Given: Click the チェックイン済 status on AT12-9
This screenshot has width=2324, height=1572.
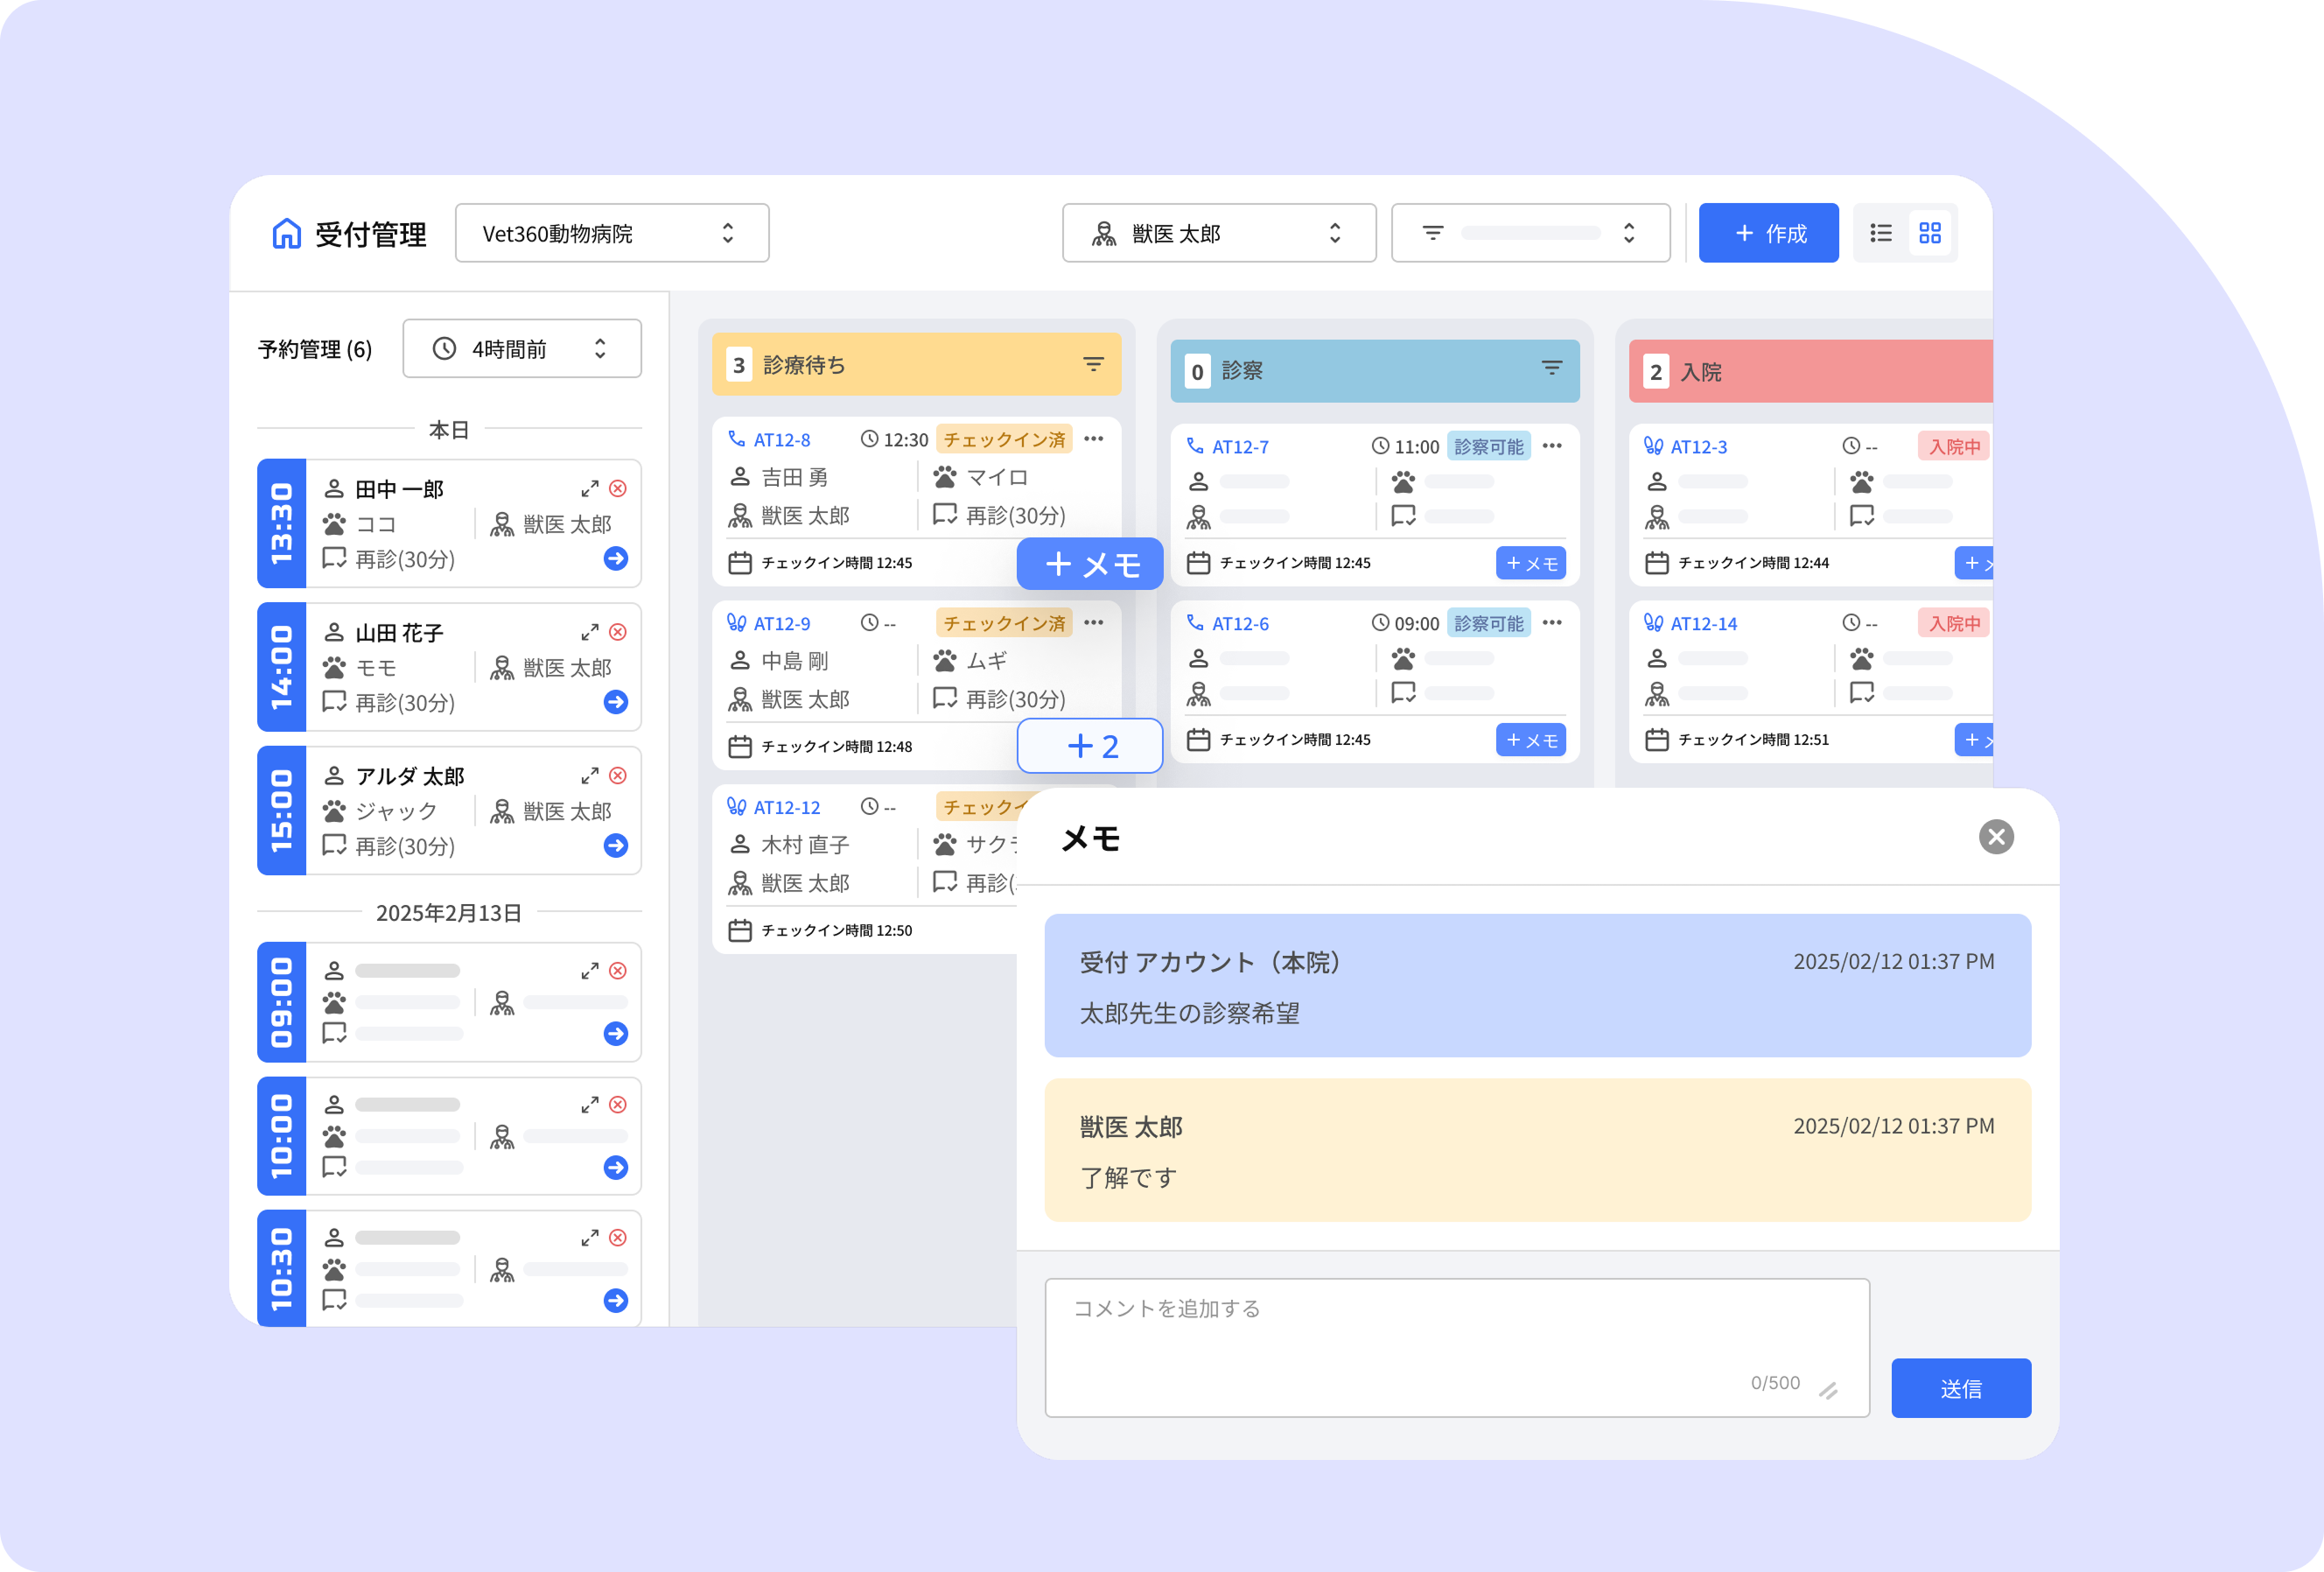Looking at the screenshot, I should point(1004,624).
